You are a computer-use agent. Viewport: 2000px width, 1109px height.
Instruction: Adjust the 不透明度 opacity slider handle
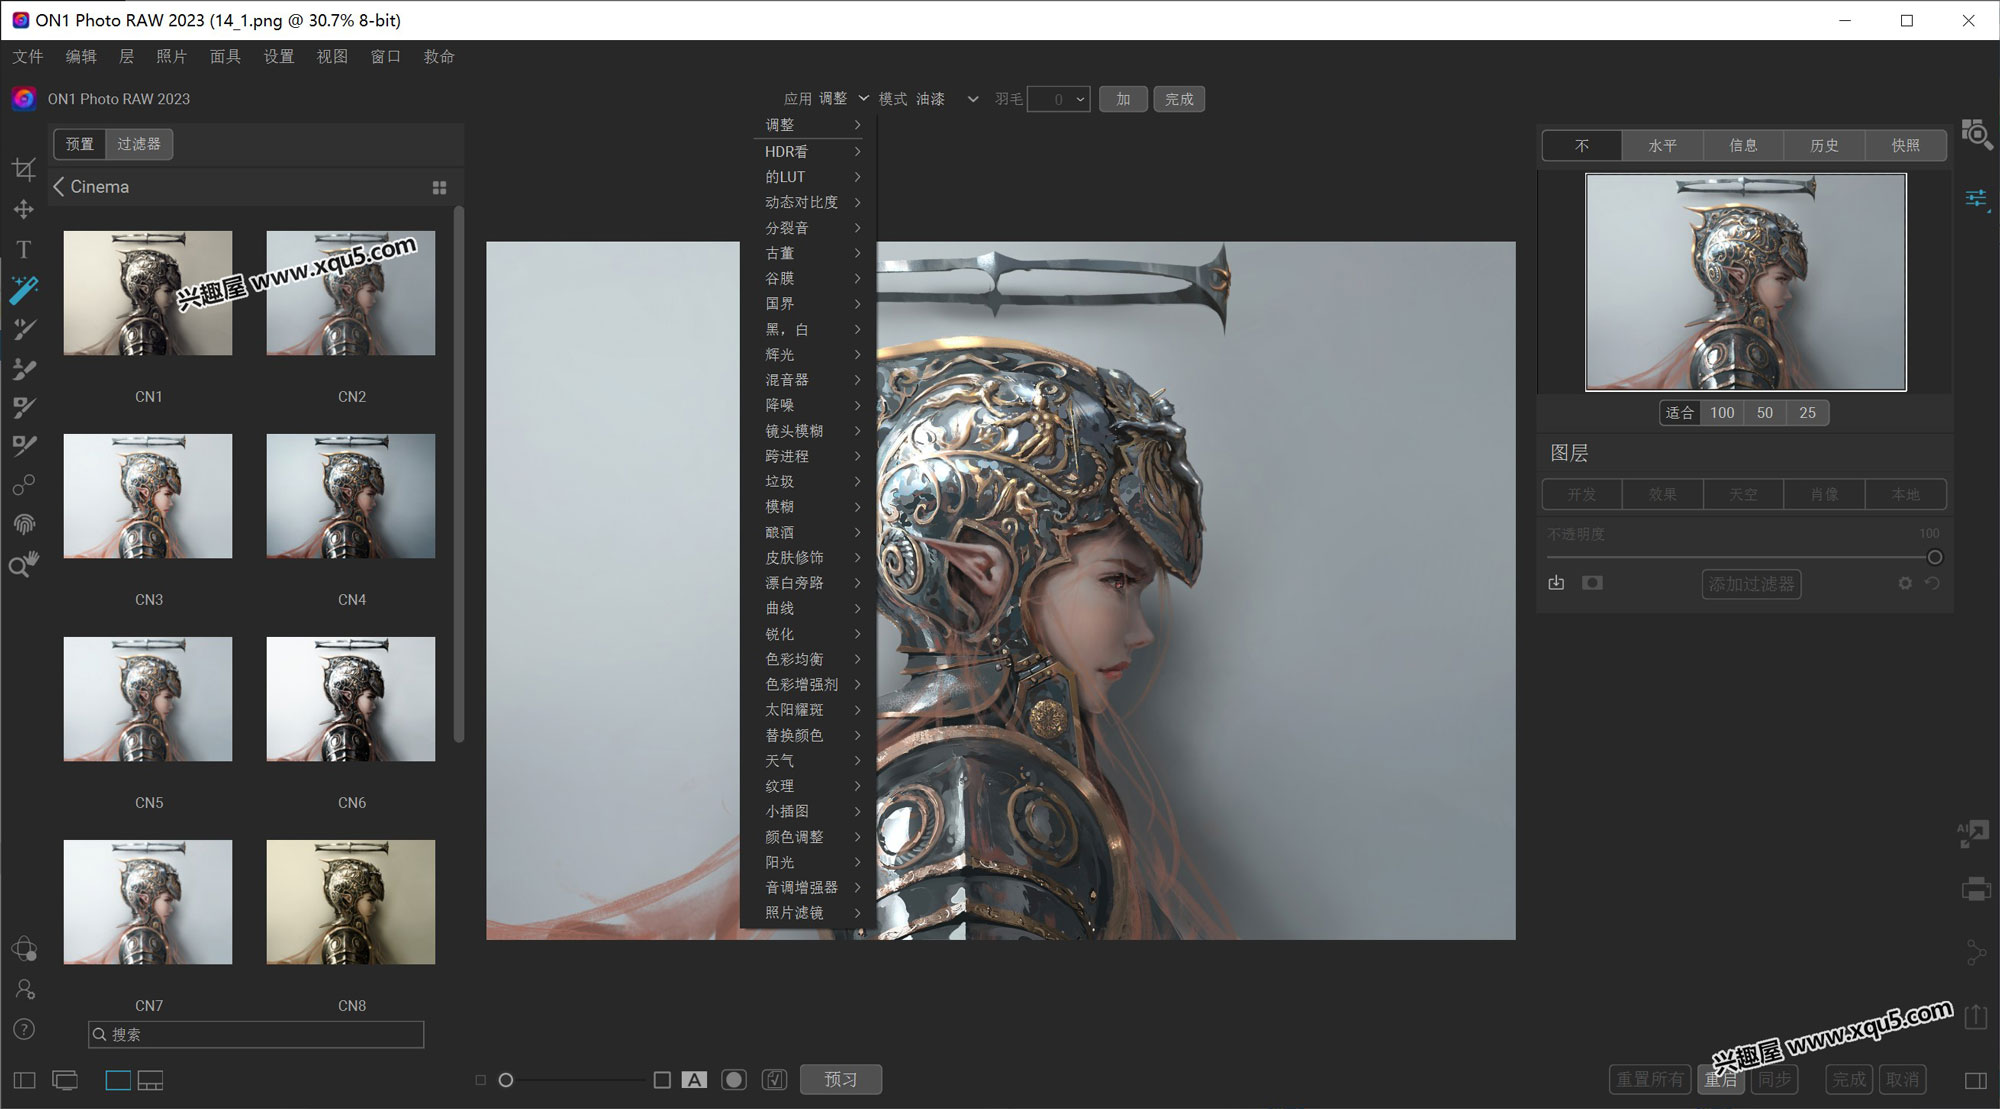pyautogui.click(x=1935, y=557)
